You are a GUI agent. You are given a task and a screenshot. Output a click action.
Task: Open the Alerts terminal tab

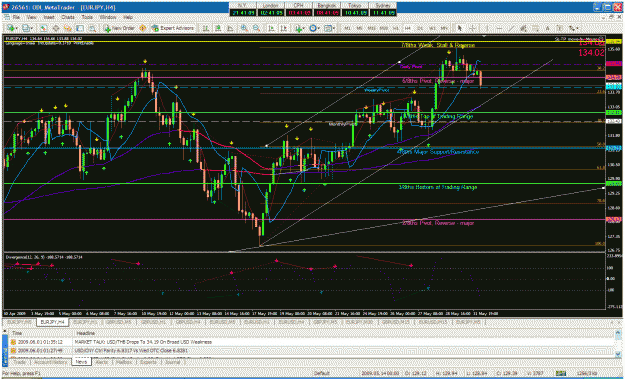[x=102, y=362]
